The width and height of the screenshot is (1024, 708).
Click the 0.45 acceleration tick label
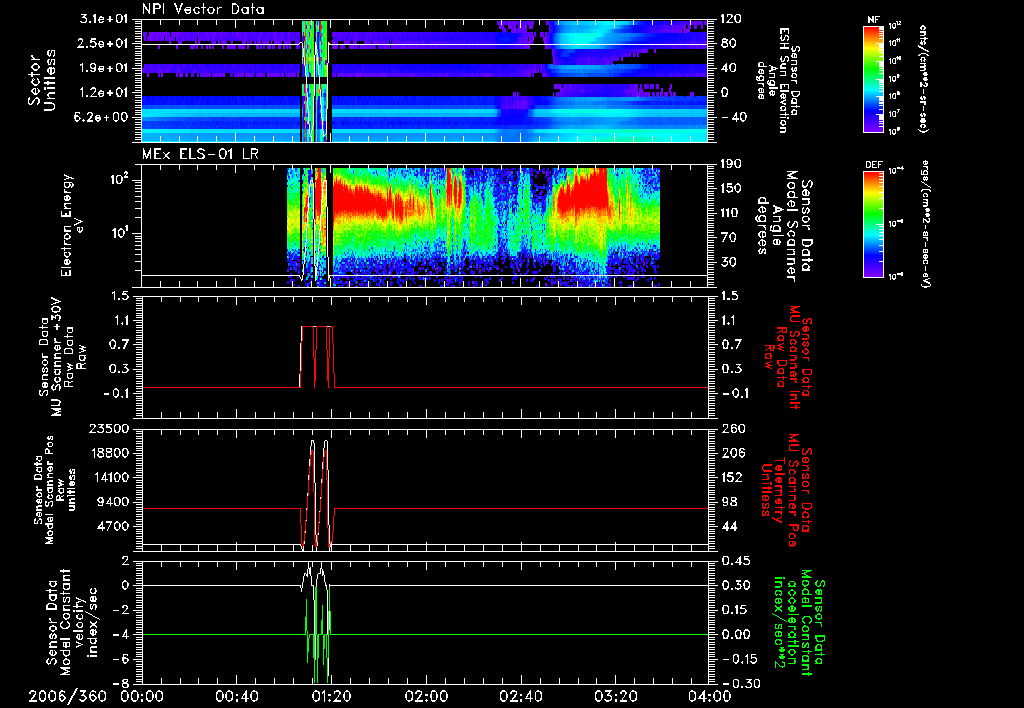(x=735, y=561)
